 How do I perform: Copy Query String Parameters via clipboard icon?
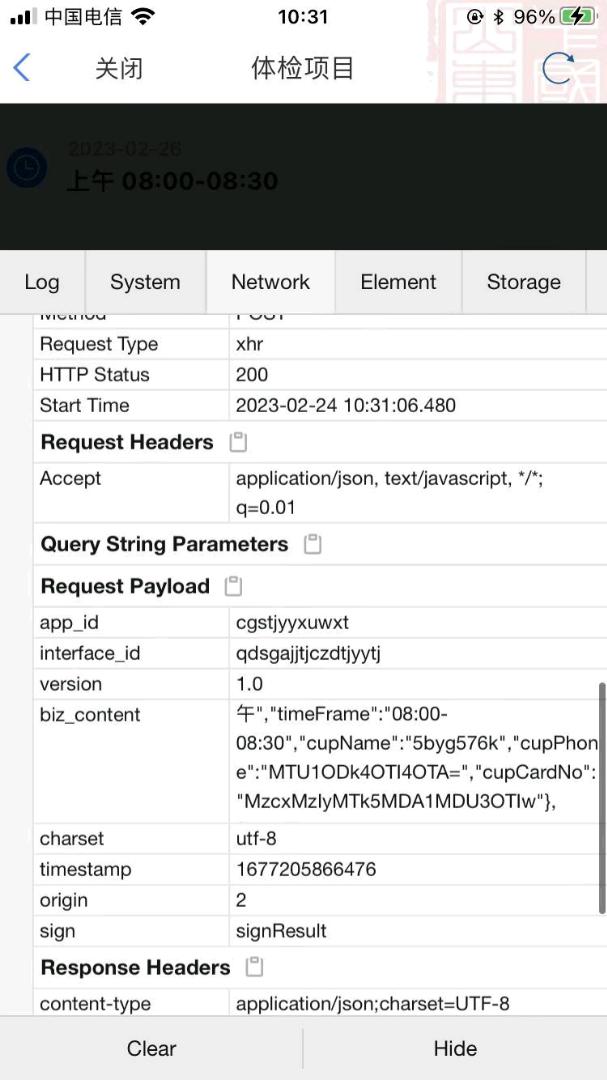(x=313, y=544)
